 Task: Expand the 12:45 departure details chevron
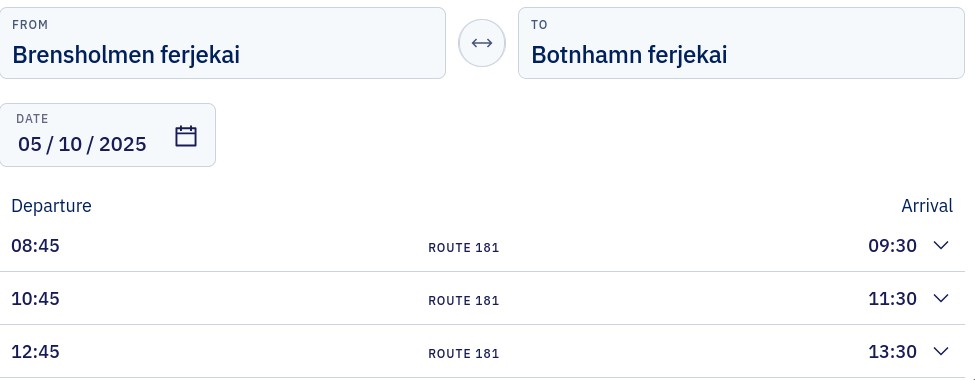(x=941, y=351)
